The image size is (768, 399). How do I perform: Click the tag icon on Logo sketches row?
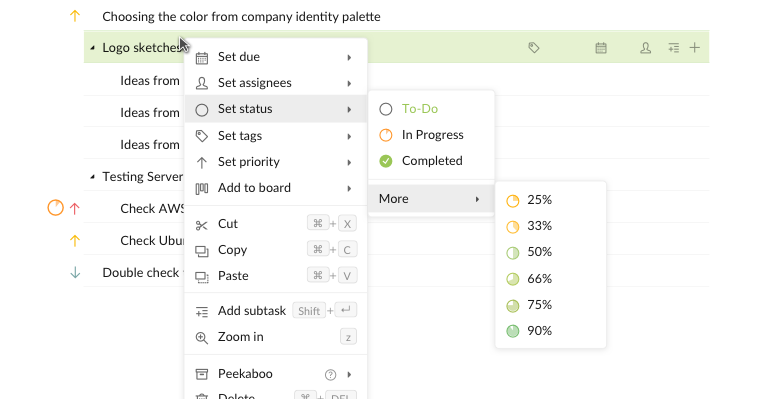click(533, 47)
